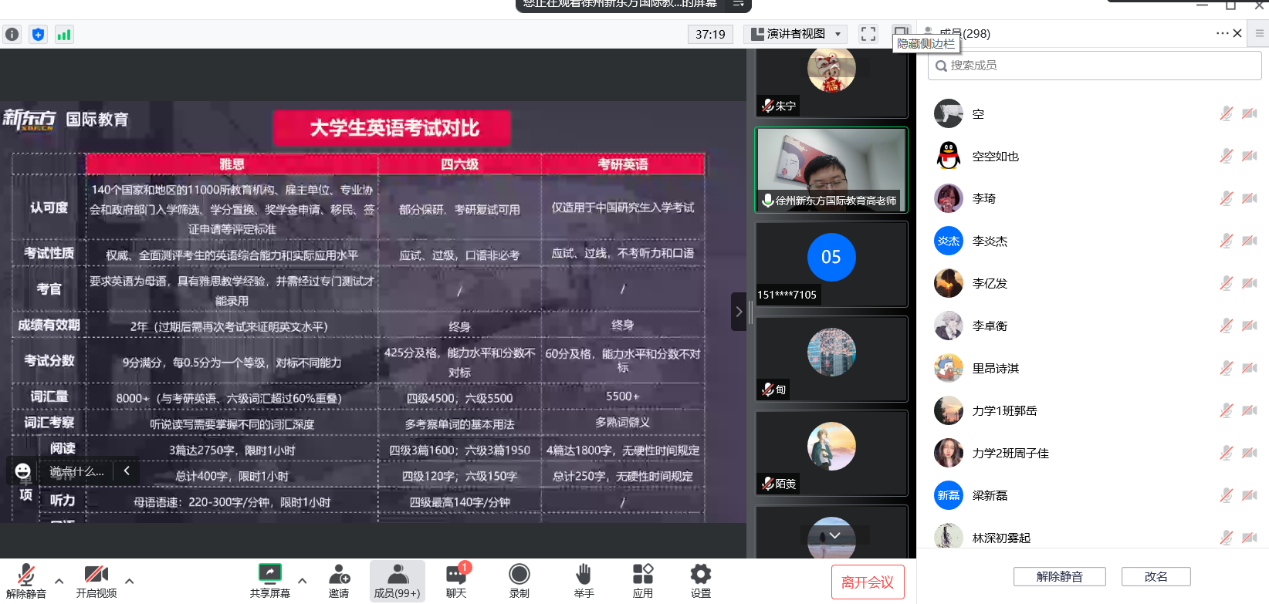Image resolution: width=1269 pixels, height=604 pixels.
Task: Enter full screen mode
Action: point(868,34)
